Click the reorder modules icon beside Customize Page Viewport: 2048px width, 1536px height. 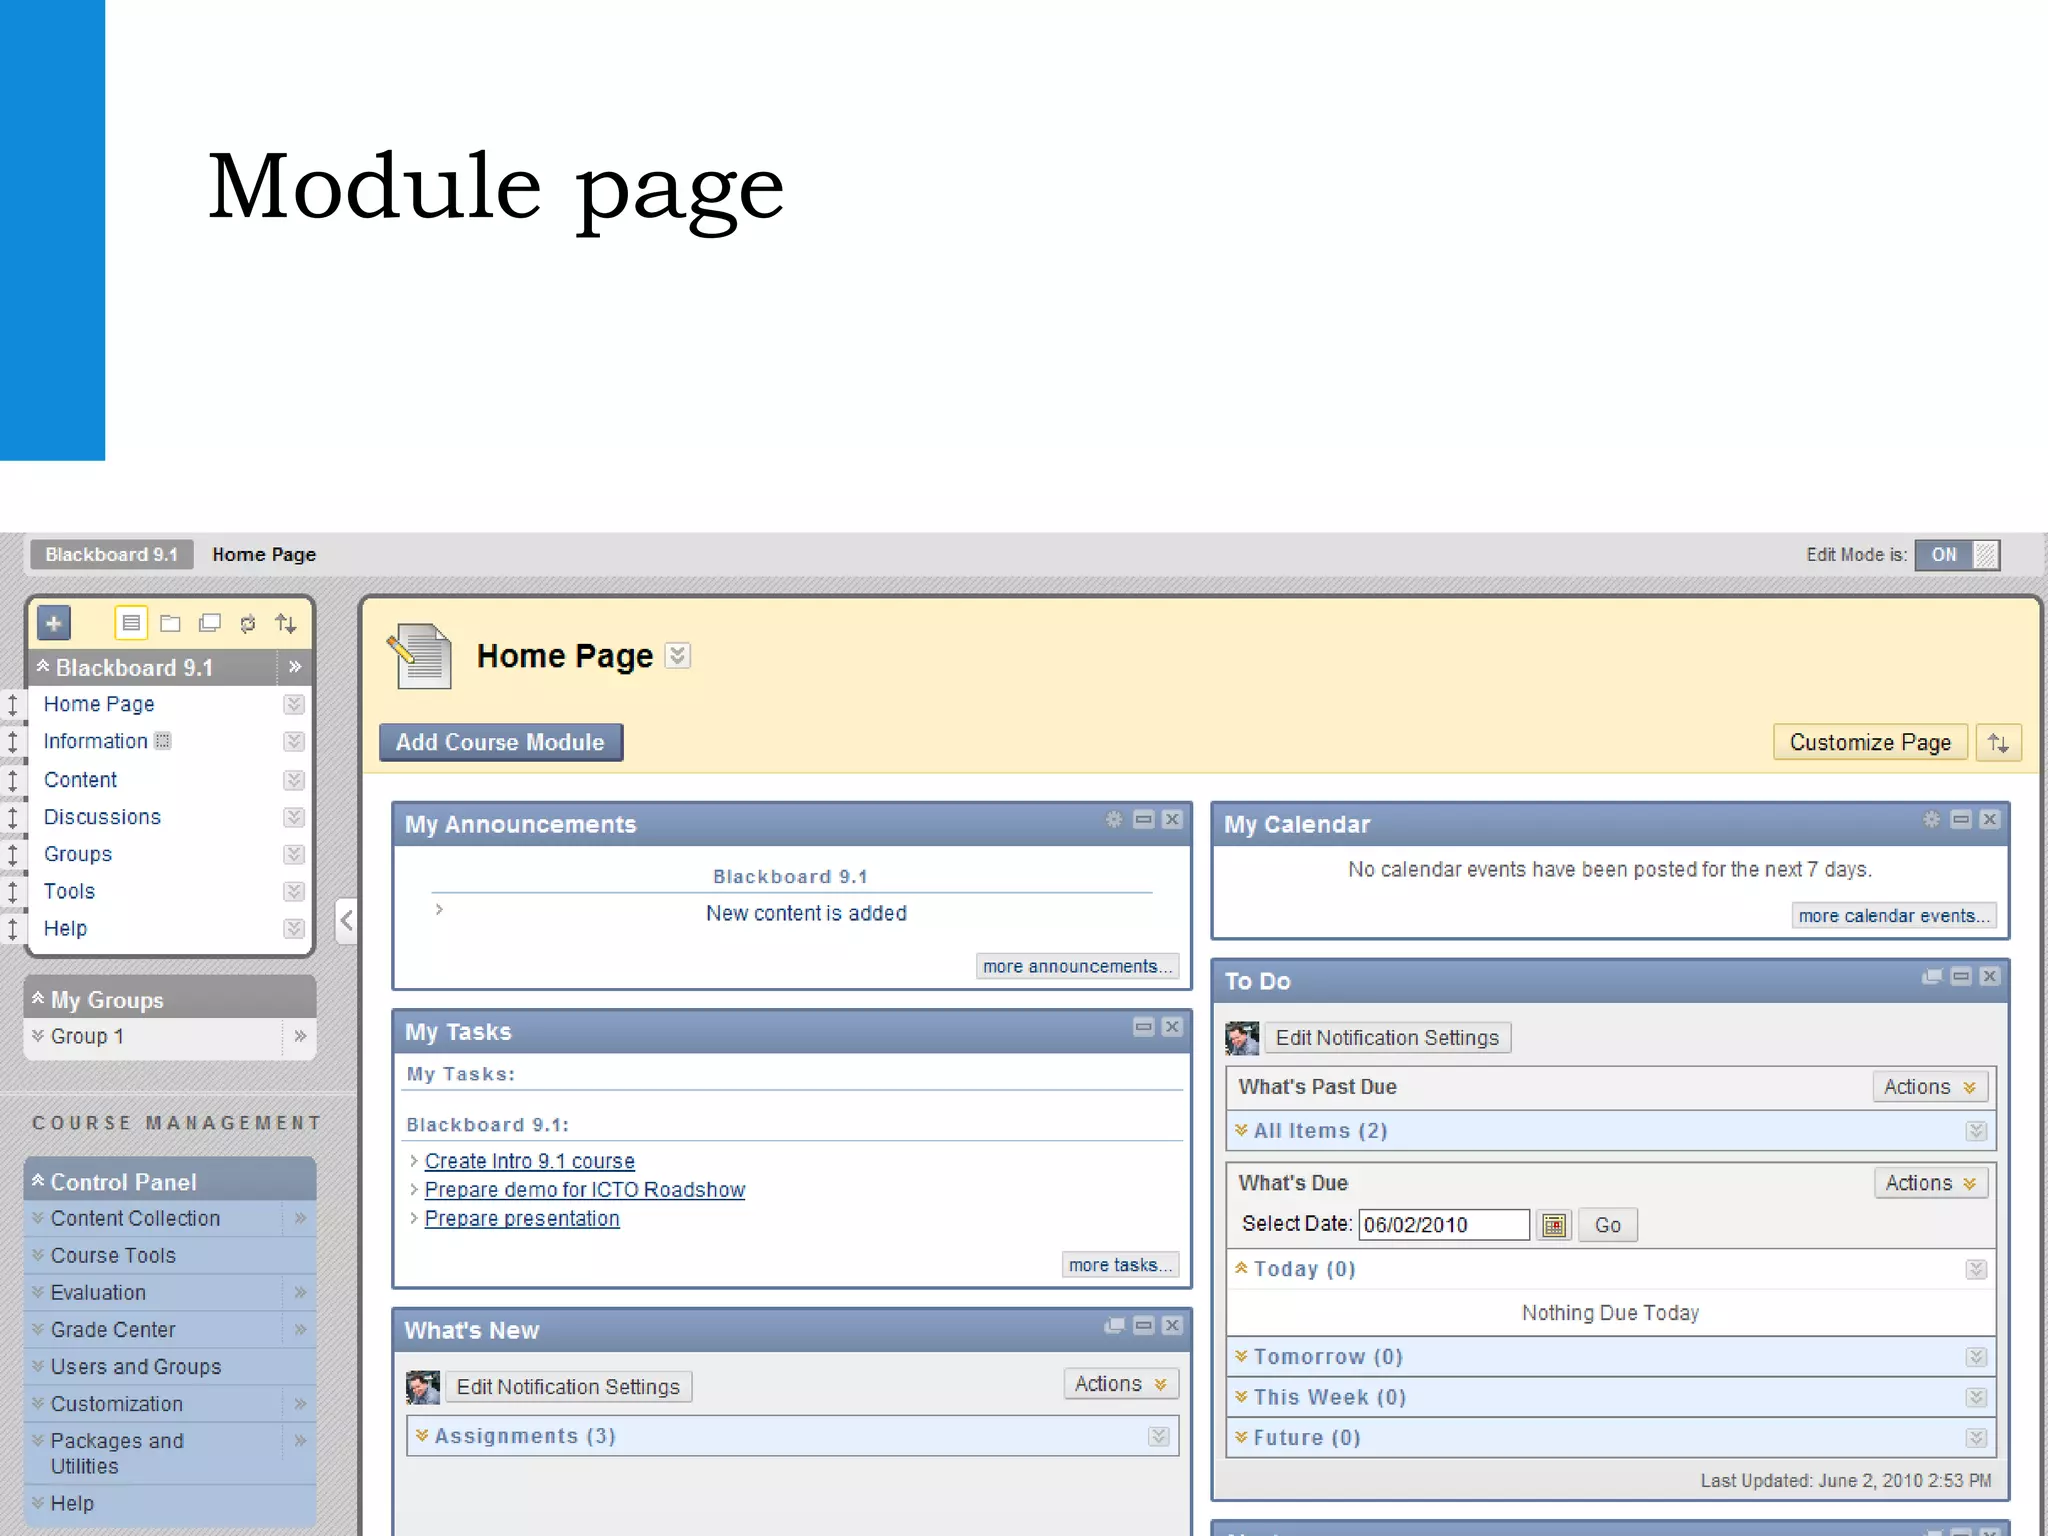click(1998, 742)
